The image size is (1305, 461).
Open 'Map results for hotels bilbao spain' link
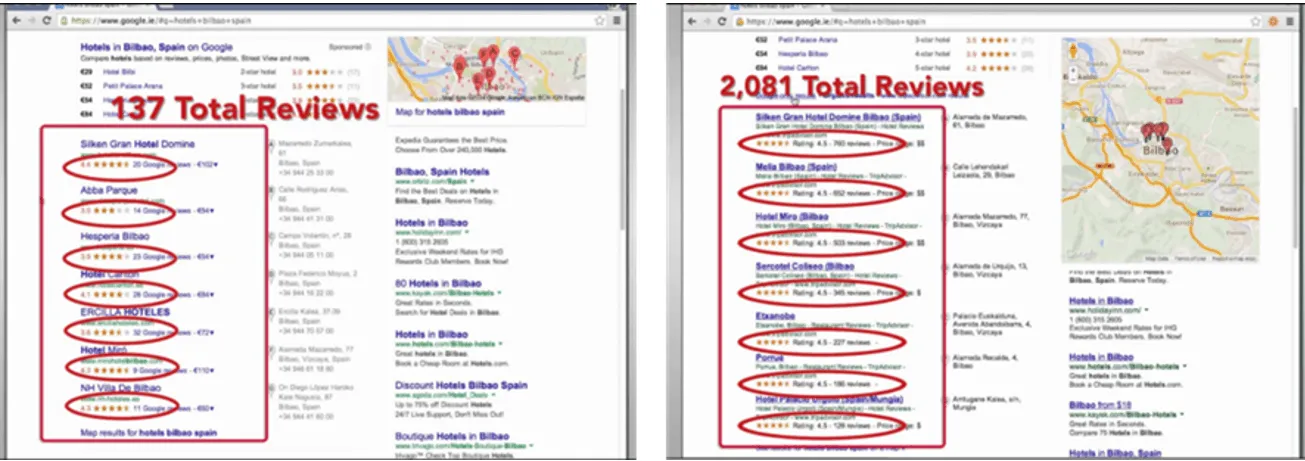tap(148, 433)
